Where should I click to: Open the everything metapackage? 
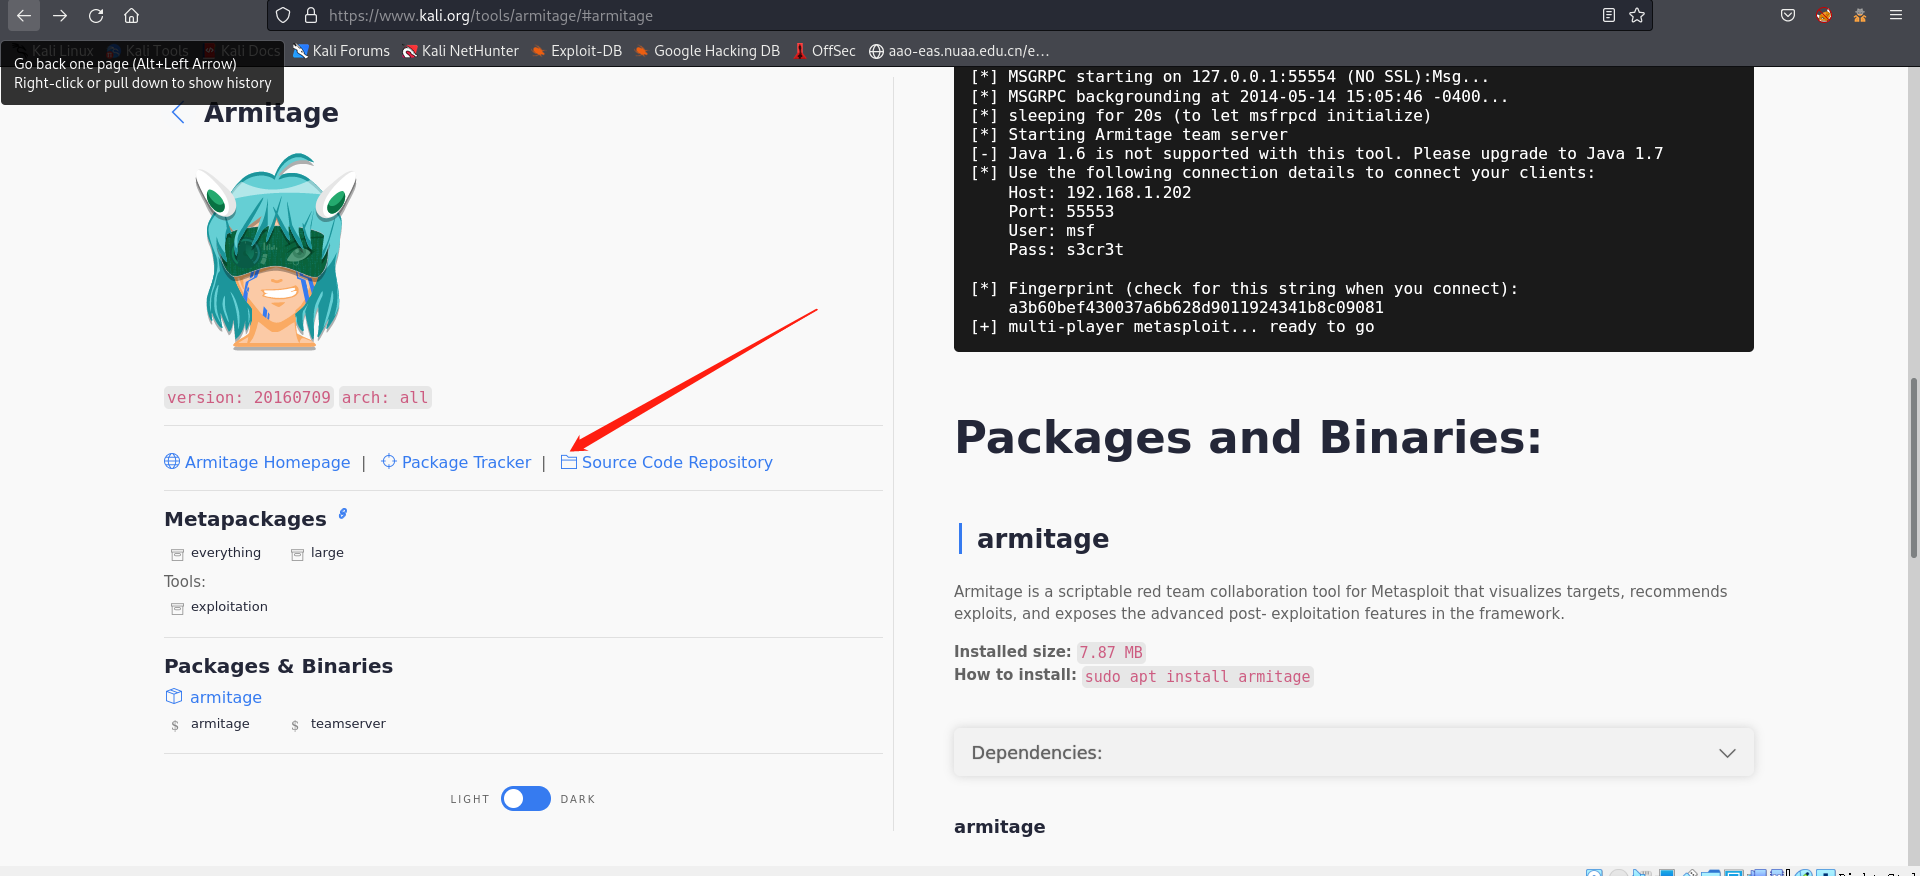[216, 553]
